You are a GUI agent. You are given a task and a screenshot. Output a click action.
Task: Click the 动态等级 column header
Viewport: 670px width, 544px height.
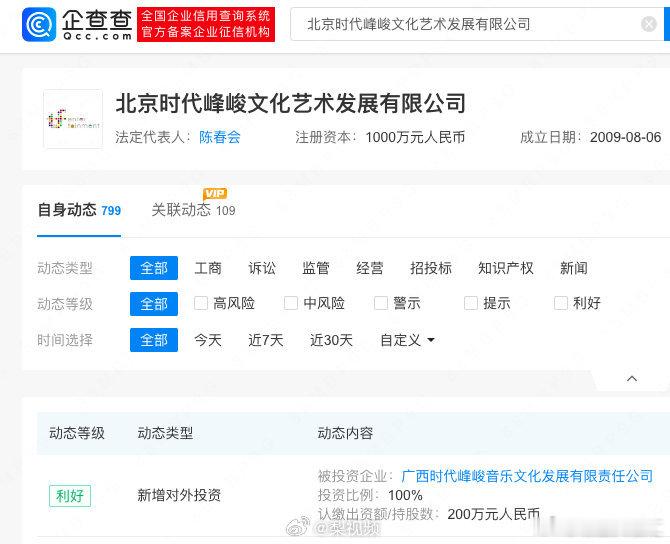pyautogui.click(x=77, y=433)
